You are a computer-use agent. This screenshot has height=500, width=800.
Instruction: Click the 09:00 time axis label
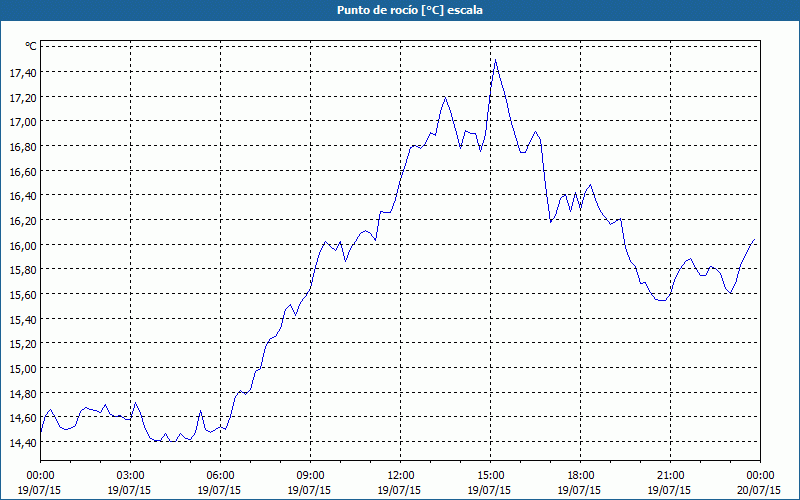point(310,476)
